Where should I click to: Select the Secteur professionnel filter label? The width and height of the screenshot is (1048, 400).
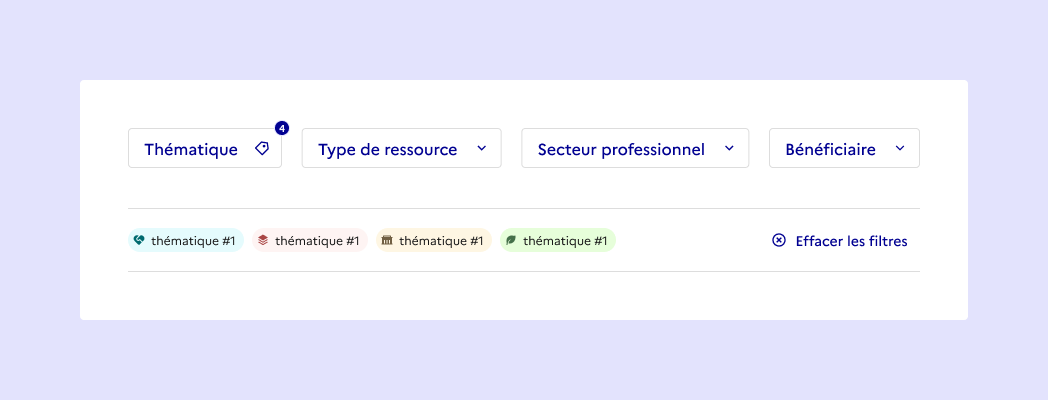click(x=621, y=149)
